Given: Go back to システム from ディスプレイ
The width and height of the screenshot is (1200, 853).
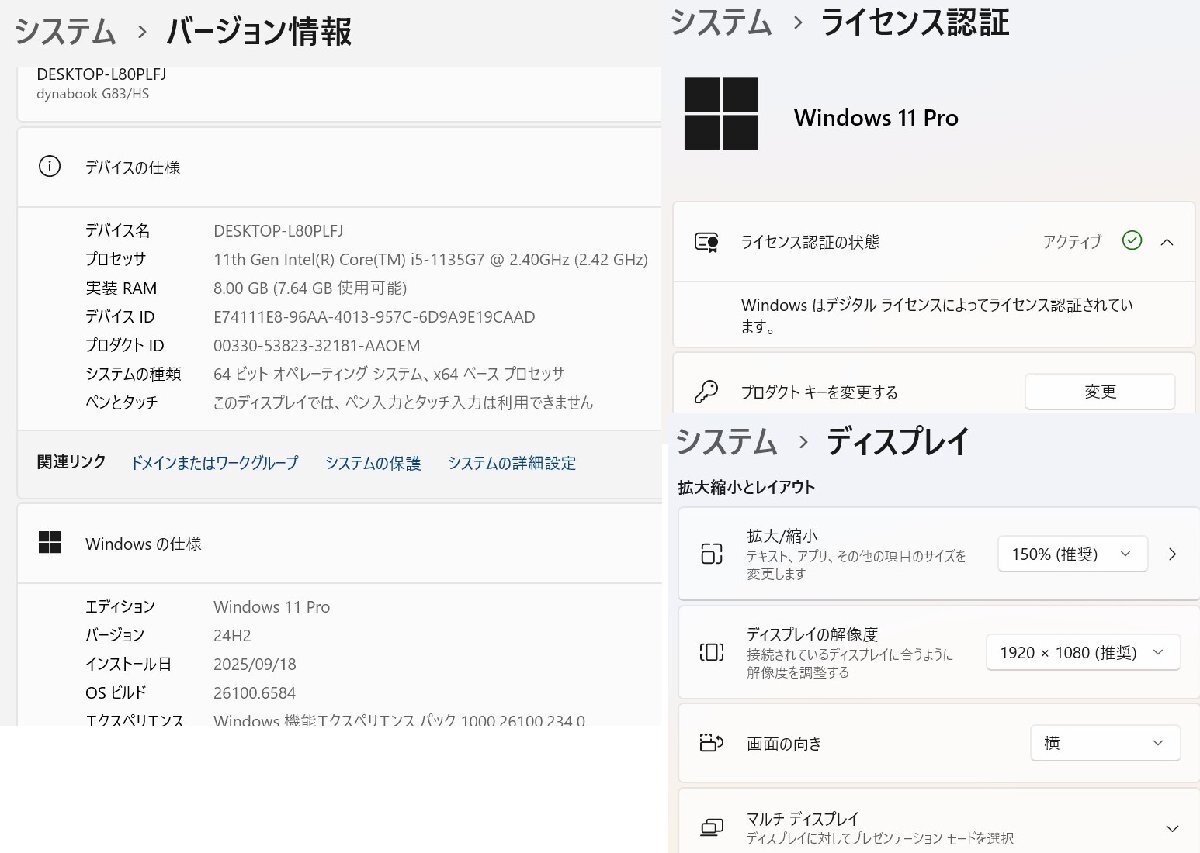Looking at the screenshot, I should (x=727, y=441).
